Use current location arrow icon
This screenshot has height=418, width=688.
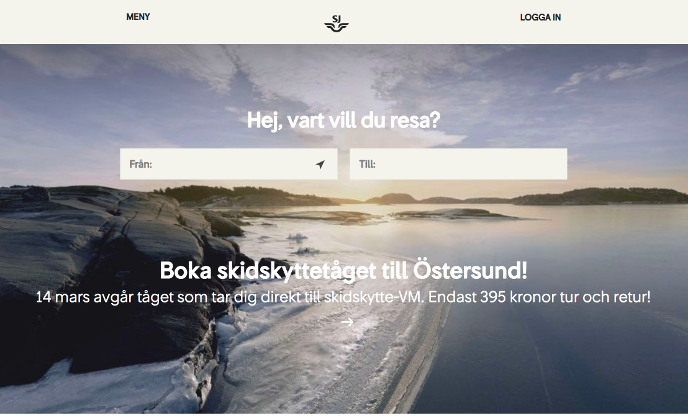tap(320, 164)
